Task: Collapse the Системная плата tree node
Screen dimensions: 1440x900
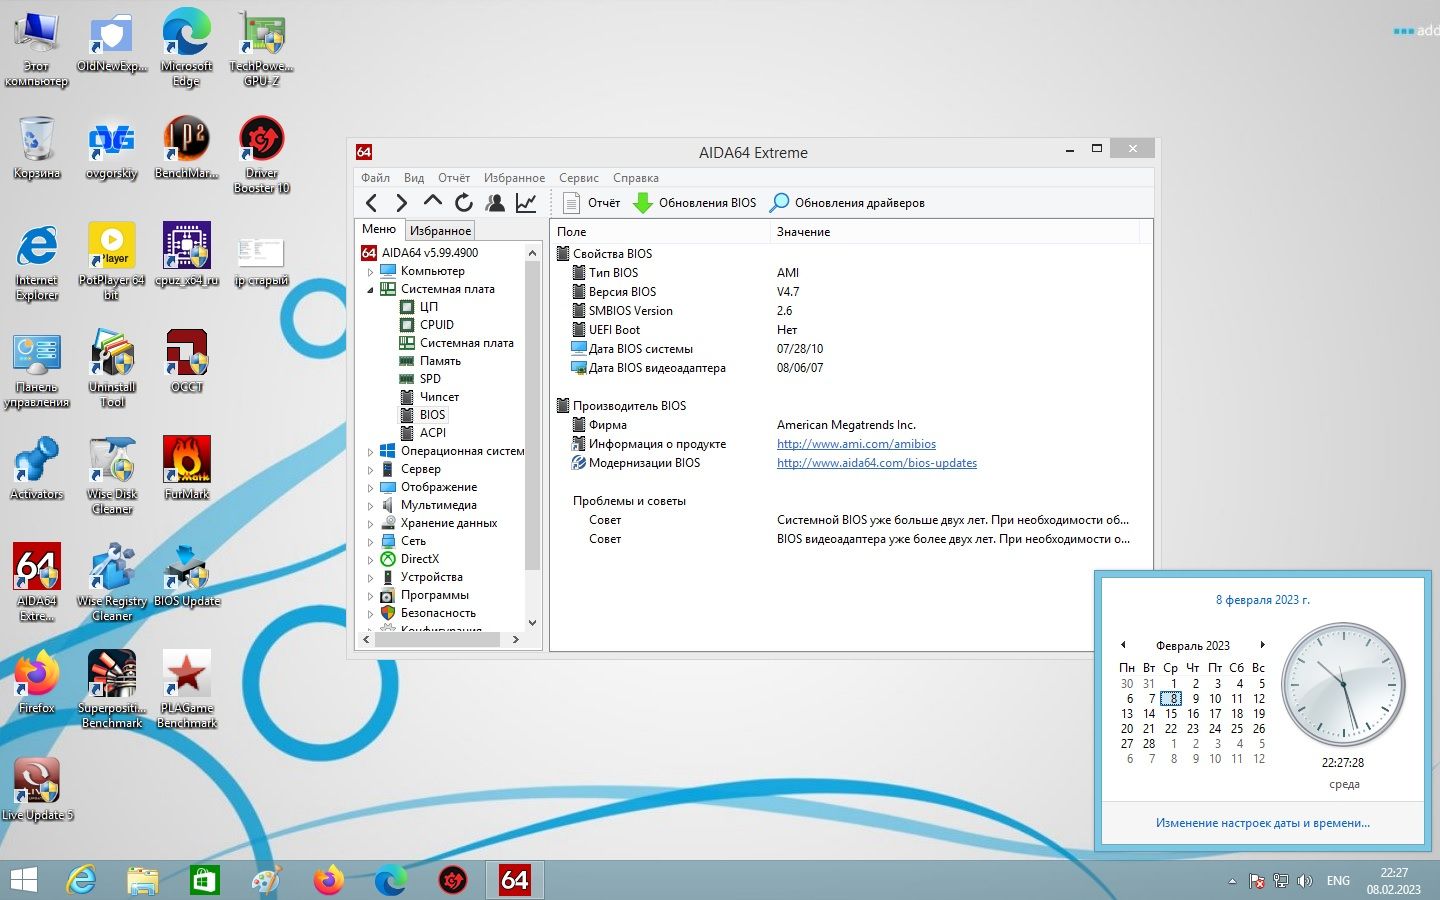Action: coord(370,289)
